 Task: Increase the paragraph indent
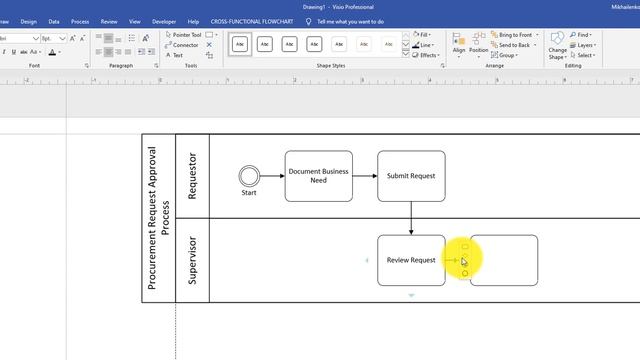click(151, 52)
